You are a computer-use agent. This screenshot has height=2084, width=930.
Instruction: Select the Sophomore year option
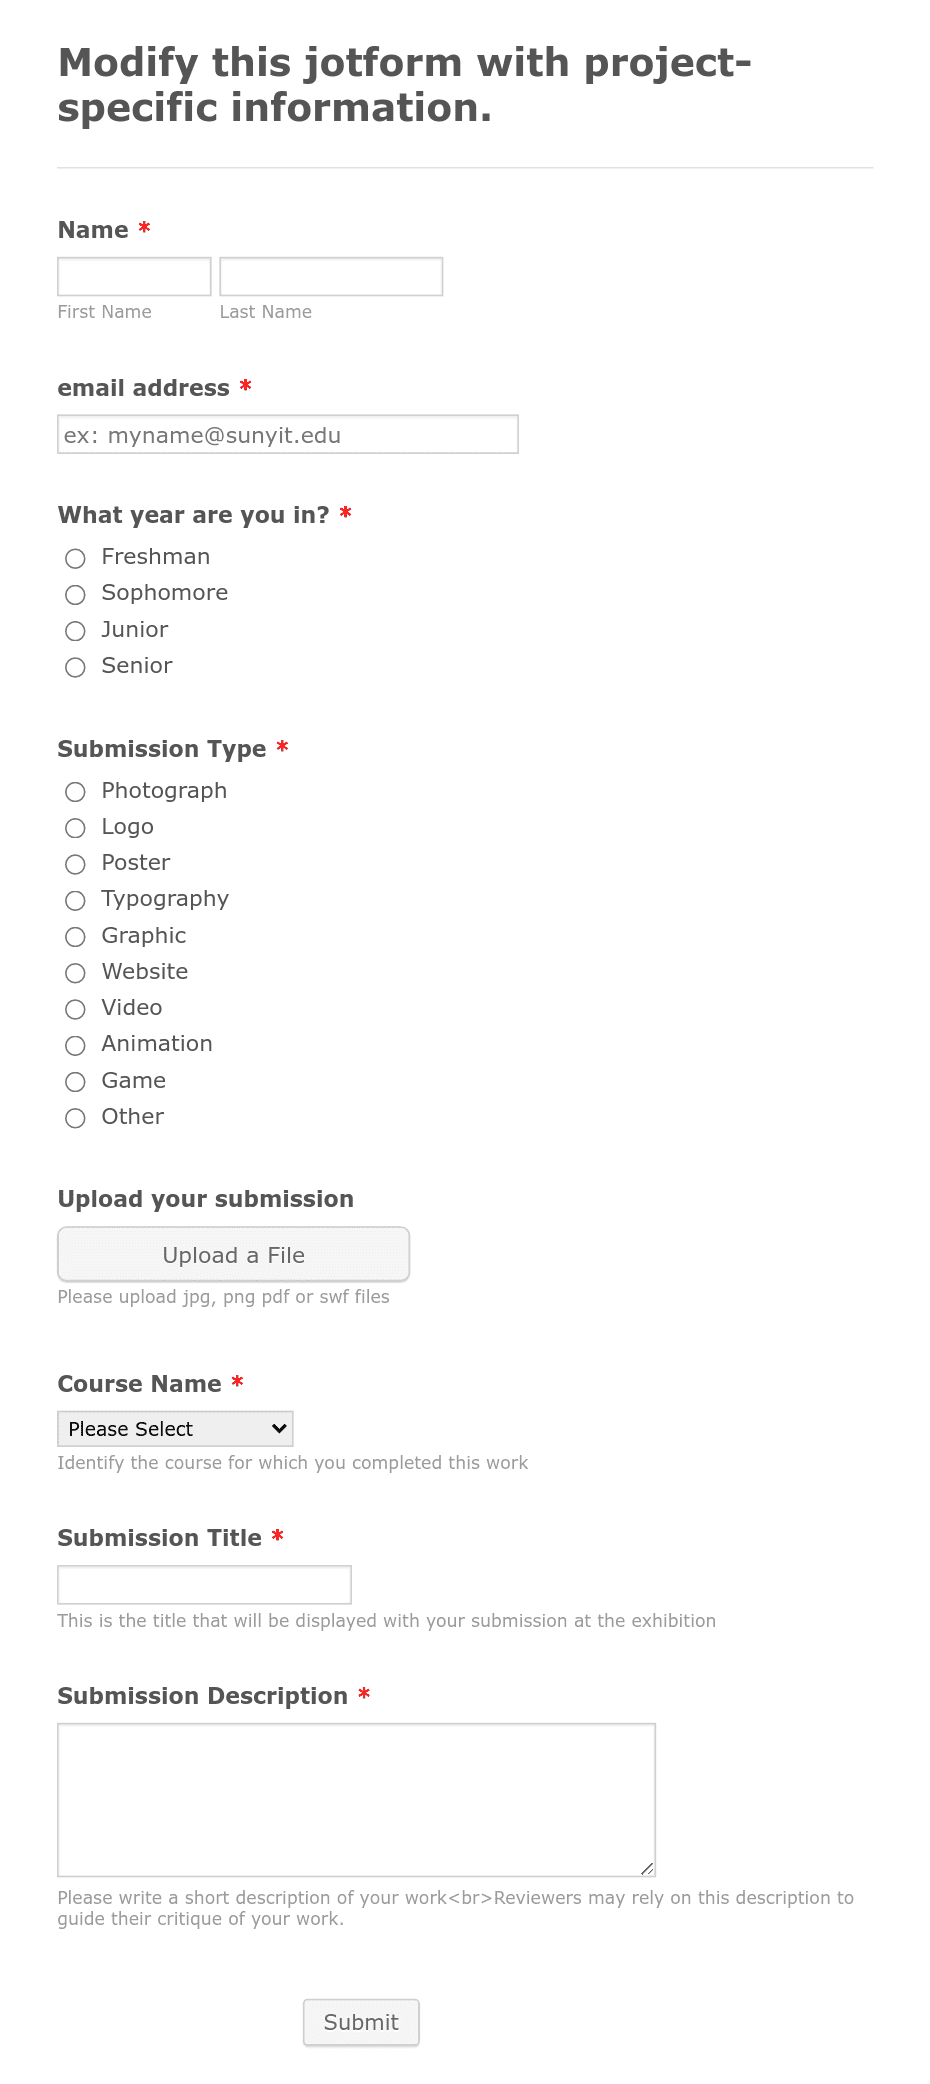click(75, 594)
